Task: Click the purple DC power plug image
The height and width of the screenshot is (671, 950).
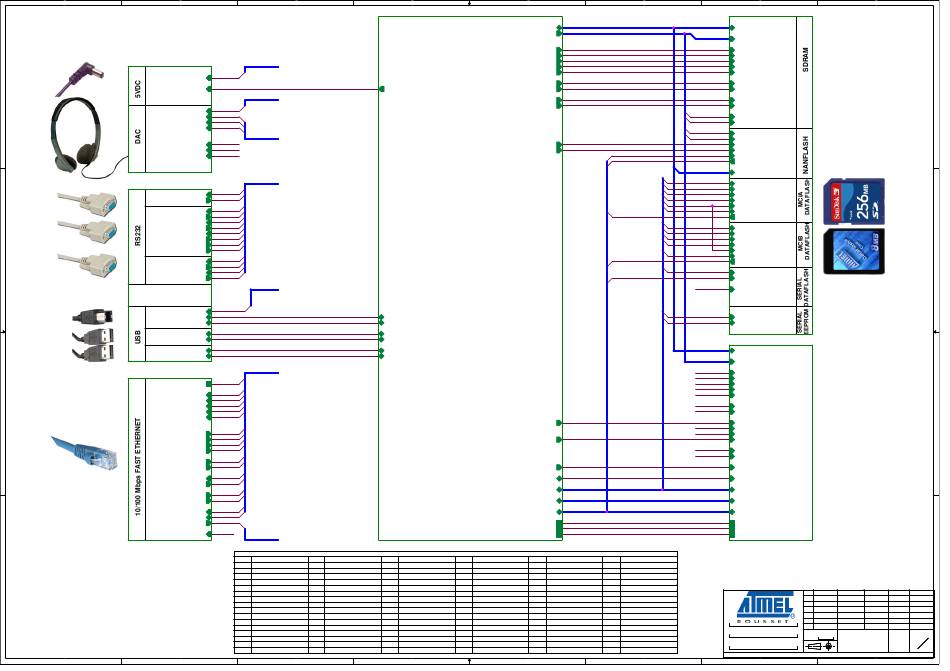Action: pos(80,79)
